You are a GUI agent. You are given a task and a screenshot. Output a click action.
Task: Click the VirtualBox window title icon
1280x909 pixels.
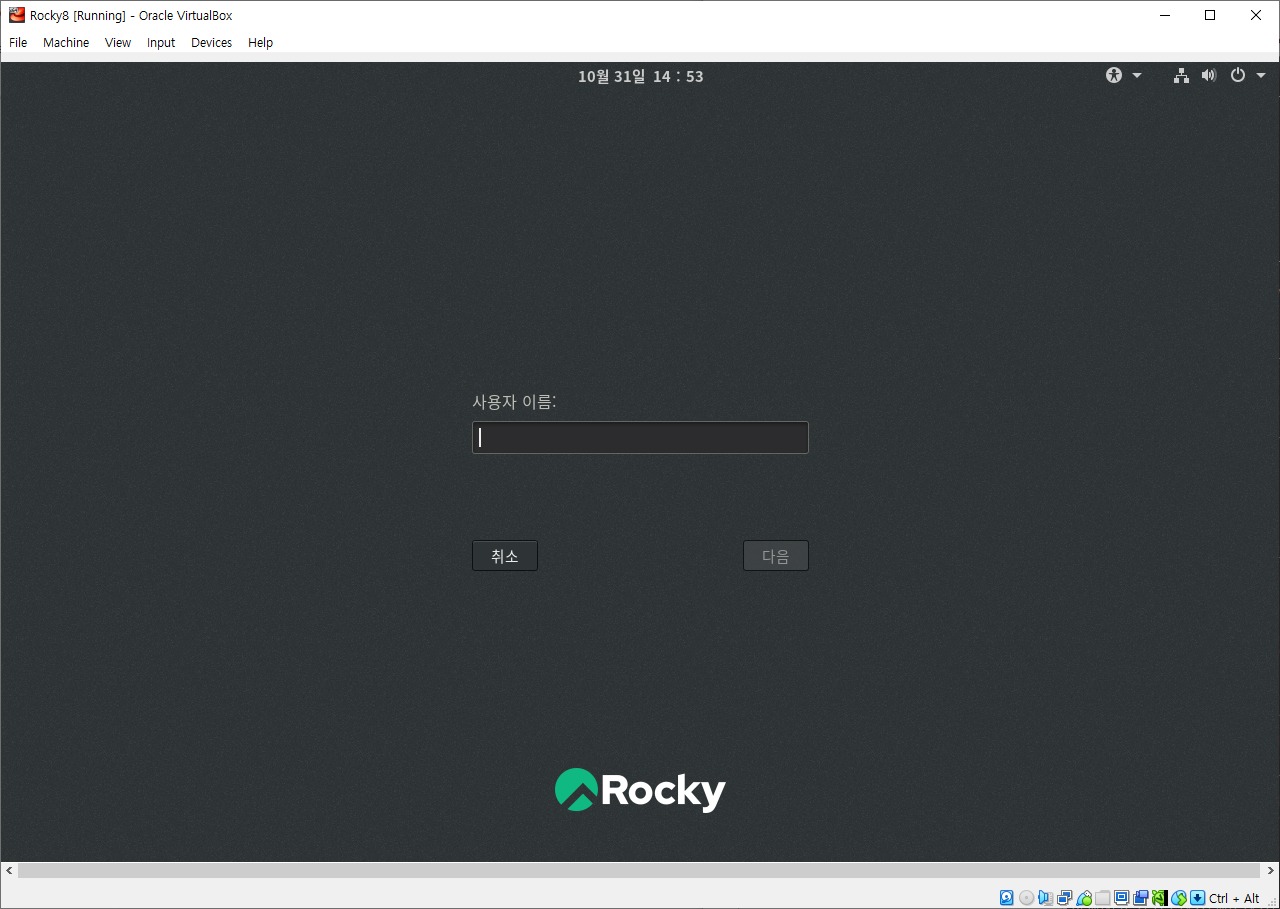click(16, 15)
